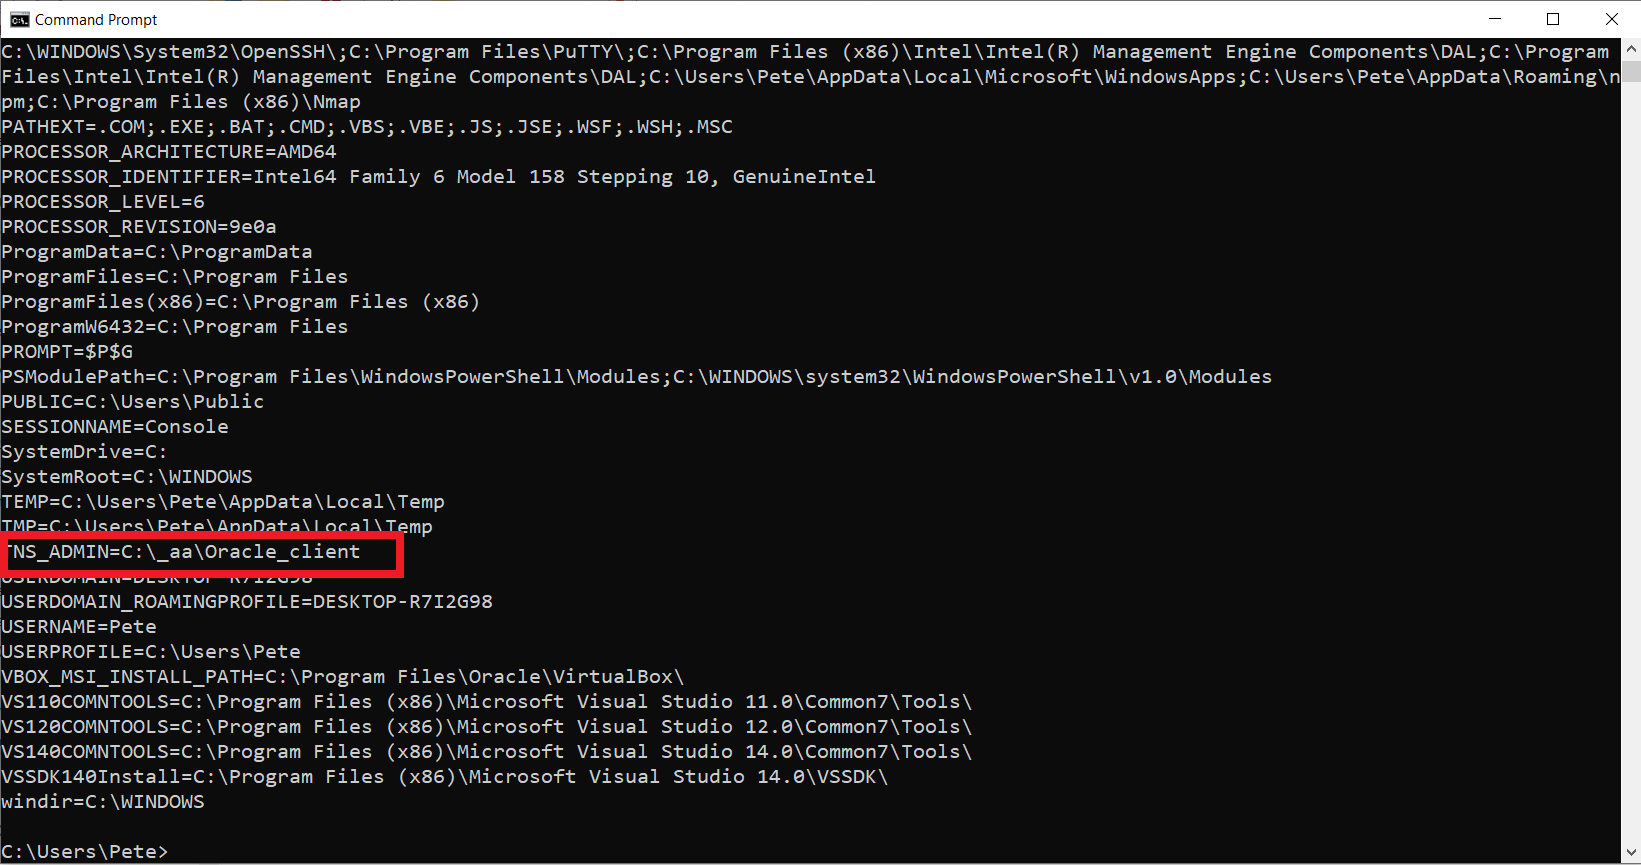Click the C:\Users\Pete> prompt line
The height and width of the screenshot is (865, 1641).
click(x=85, y=852)
